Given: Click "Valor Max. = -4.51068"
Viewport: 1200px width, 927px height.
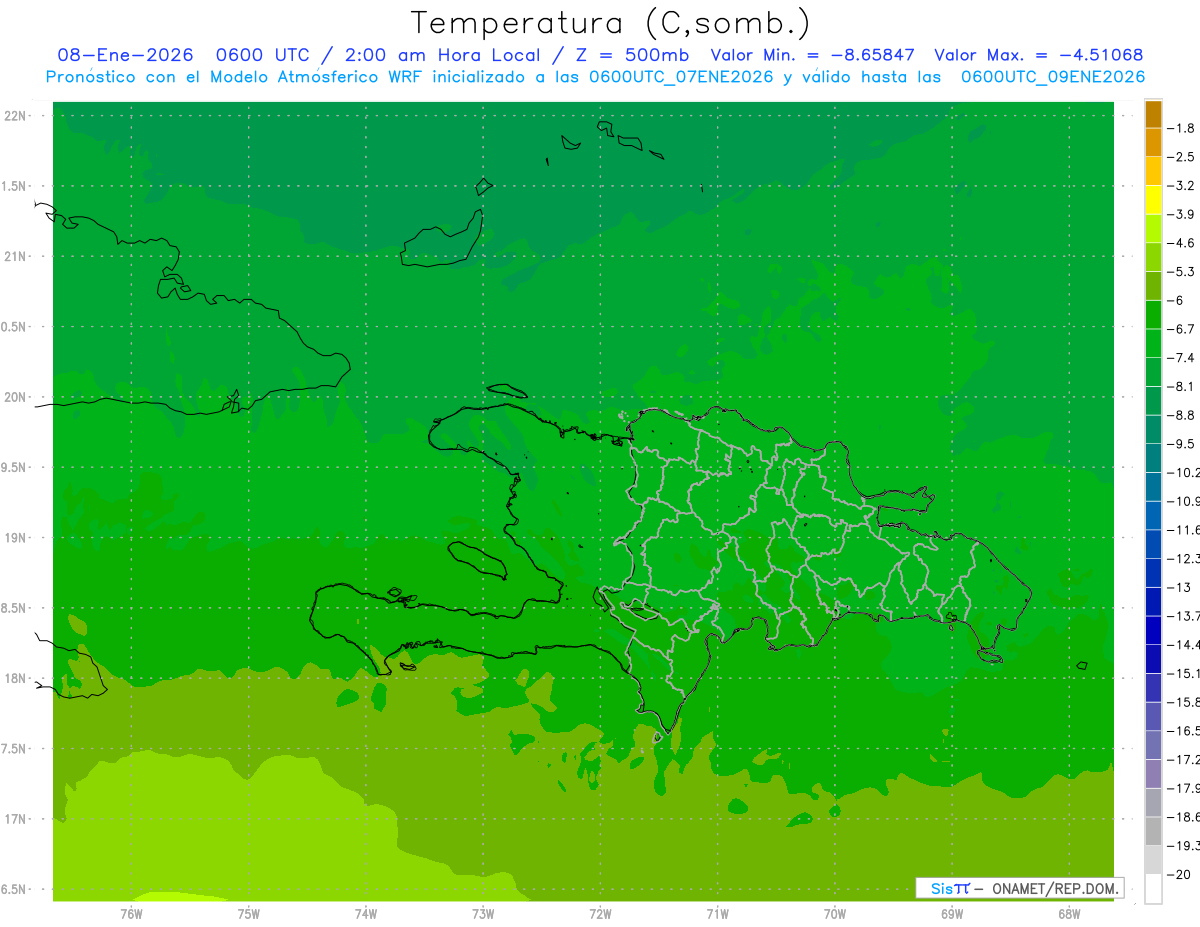Looking at the screenshot, I should click(1039, 56).
